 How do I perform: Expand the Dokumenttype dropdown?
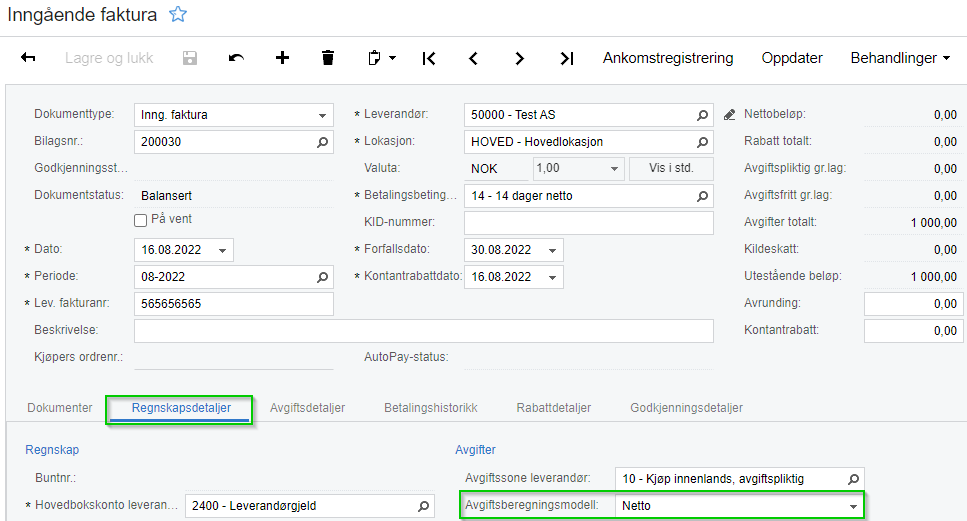point(322,115)
